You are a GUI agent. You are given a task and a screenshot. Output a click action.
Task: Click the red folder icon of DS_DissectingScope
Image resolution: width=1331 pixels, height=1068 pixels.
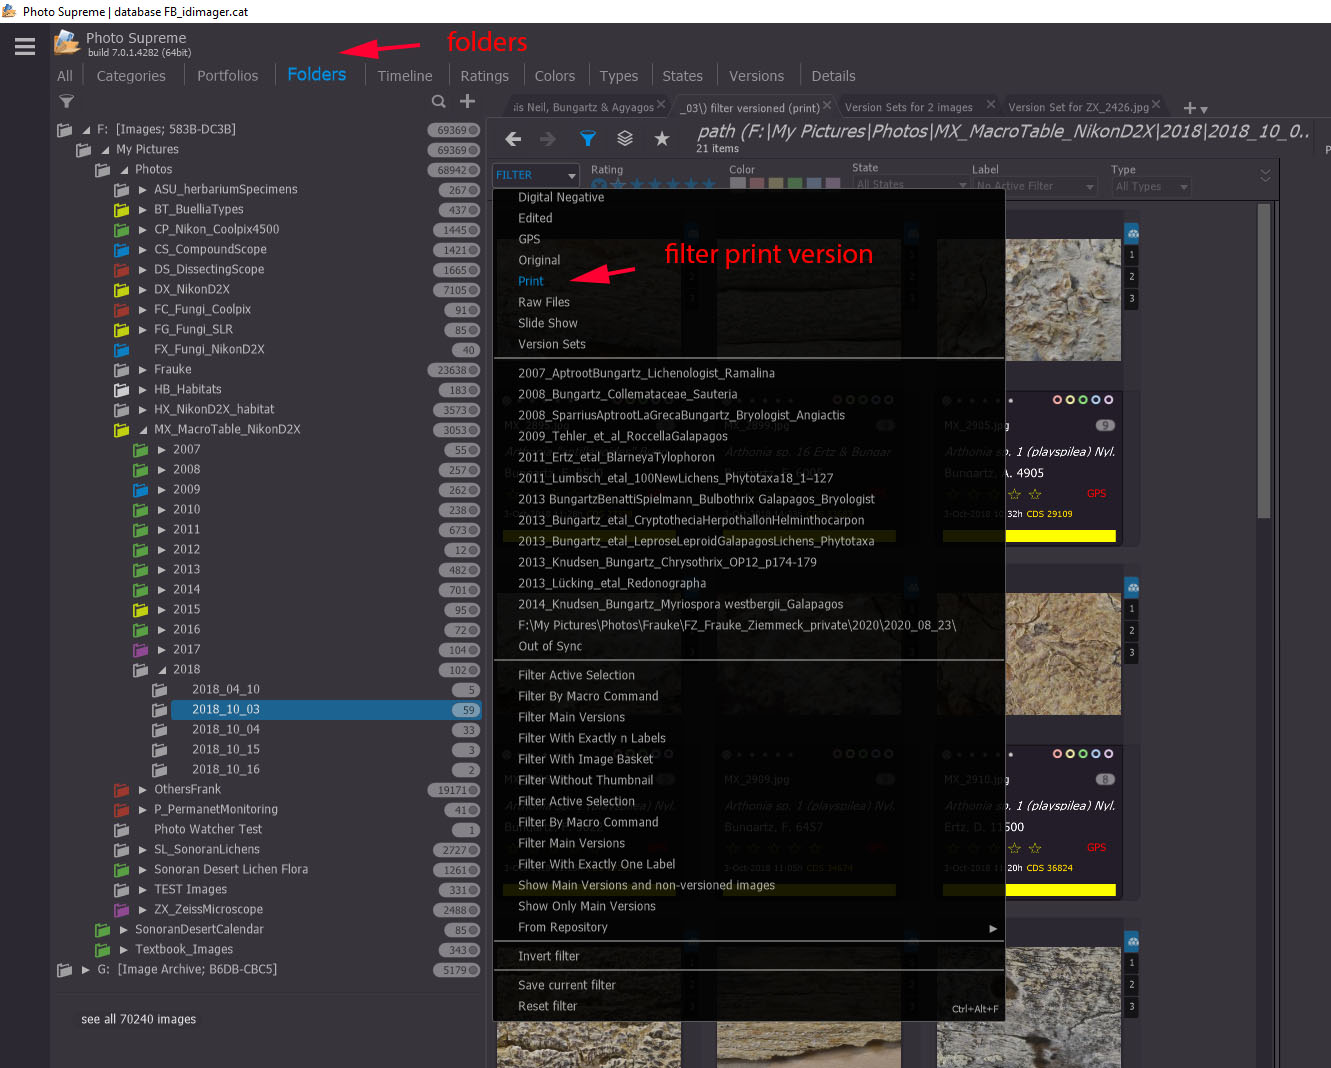122,269
